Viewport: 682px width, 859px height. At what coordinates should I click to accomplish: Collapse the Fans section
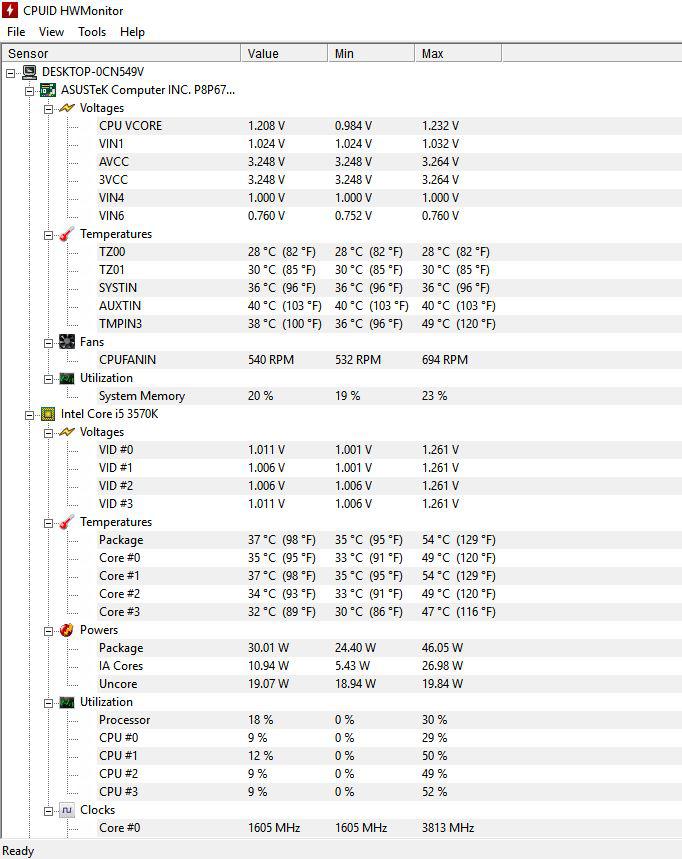pos(47,342)
